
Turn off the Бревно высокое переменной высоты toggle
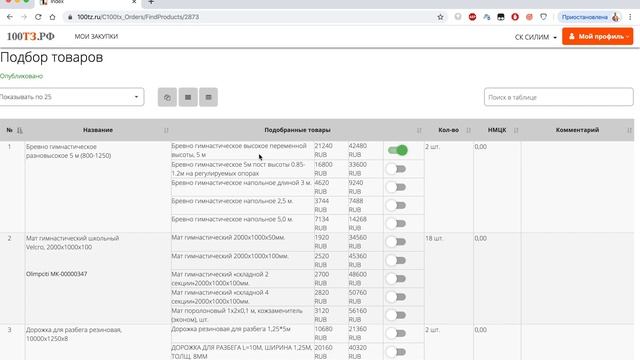coord(398,150)
